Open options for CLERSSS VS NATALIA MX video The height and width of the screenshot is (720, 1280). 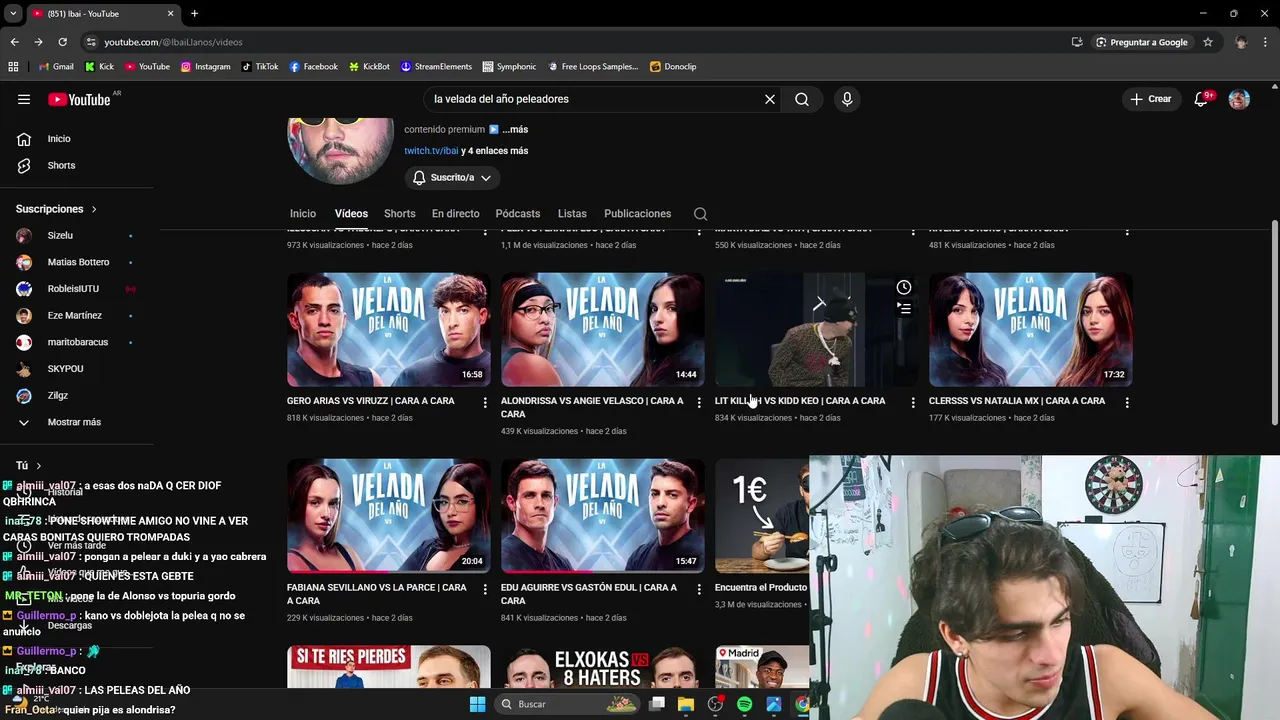coord(1127,402)
